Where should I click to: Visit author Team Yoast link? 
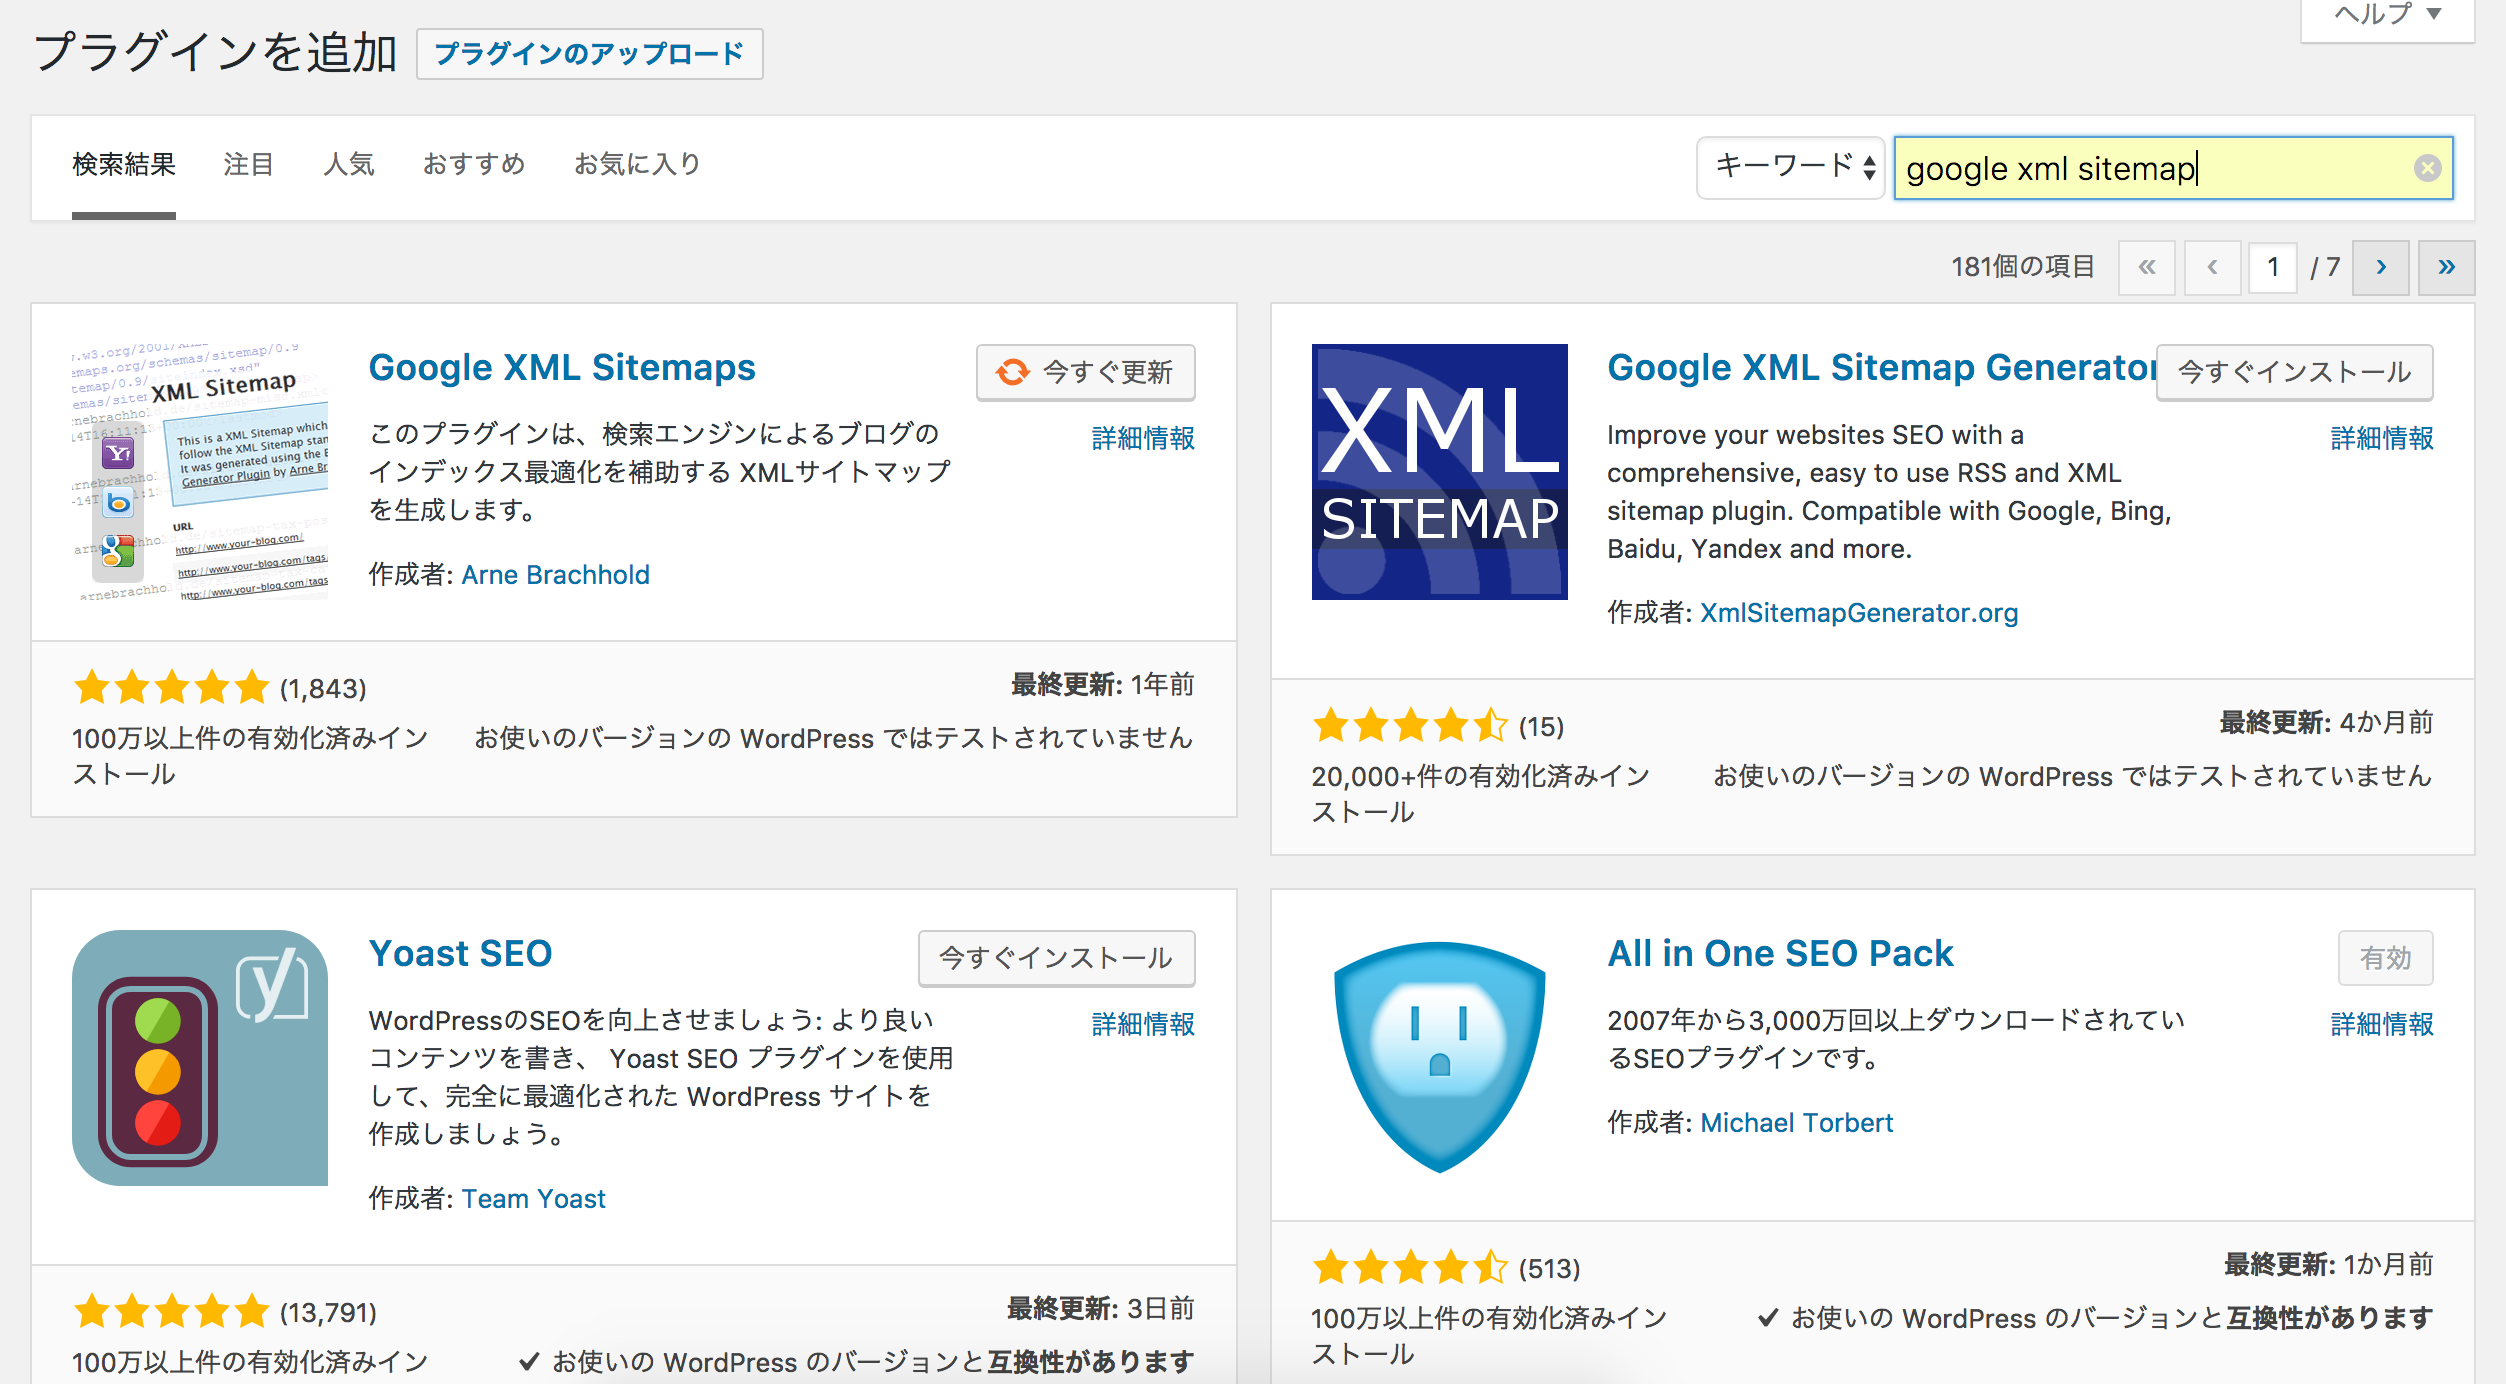click(x=534, y=1199)
